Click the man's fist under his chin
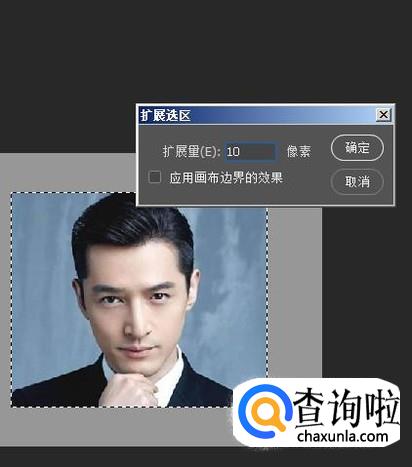 tap(128, 390)
